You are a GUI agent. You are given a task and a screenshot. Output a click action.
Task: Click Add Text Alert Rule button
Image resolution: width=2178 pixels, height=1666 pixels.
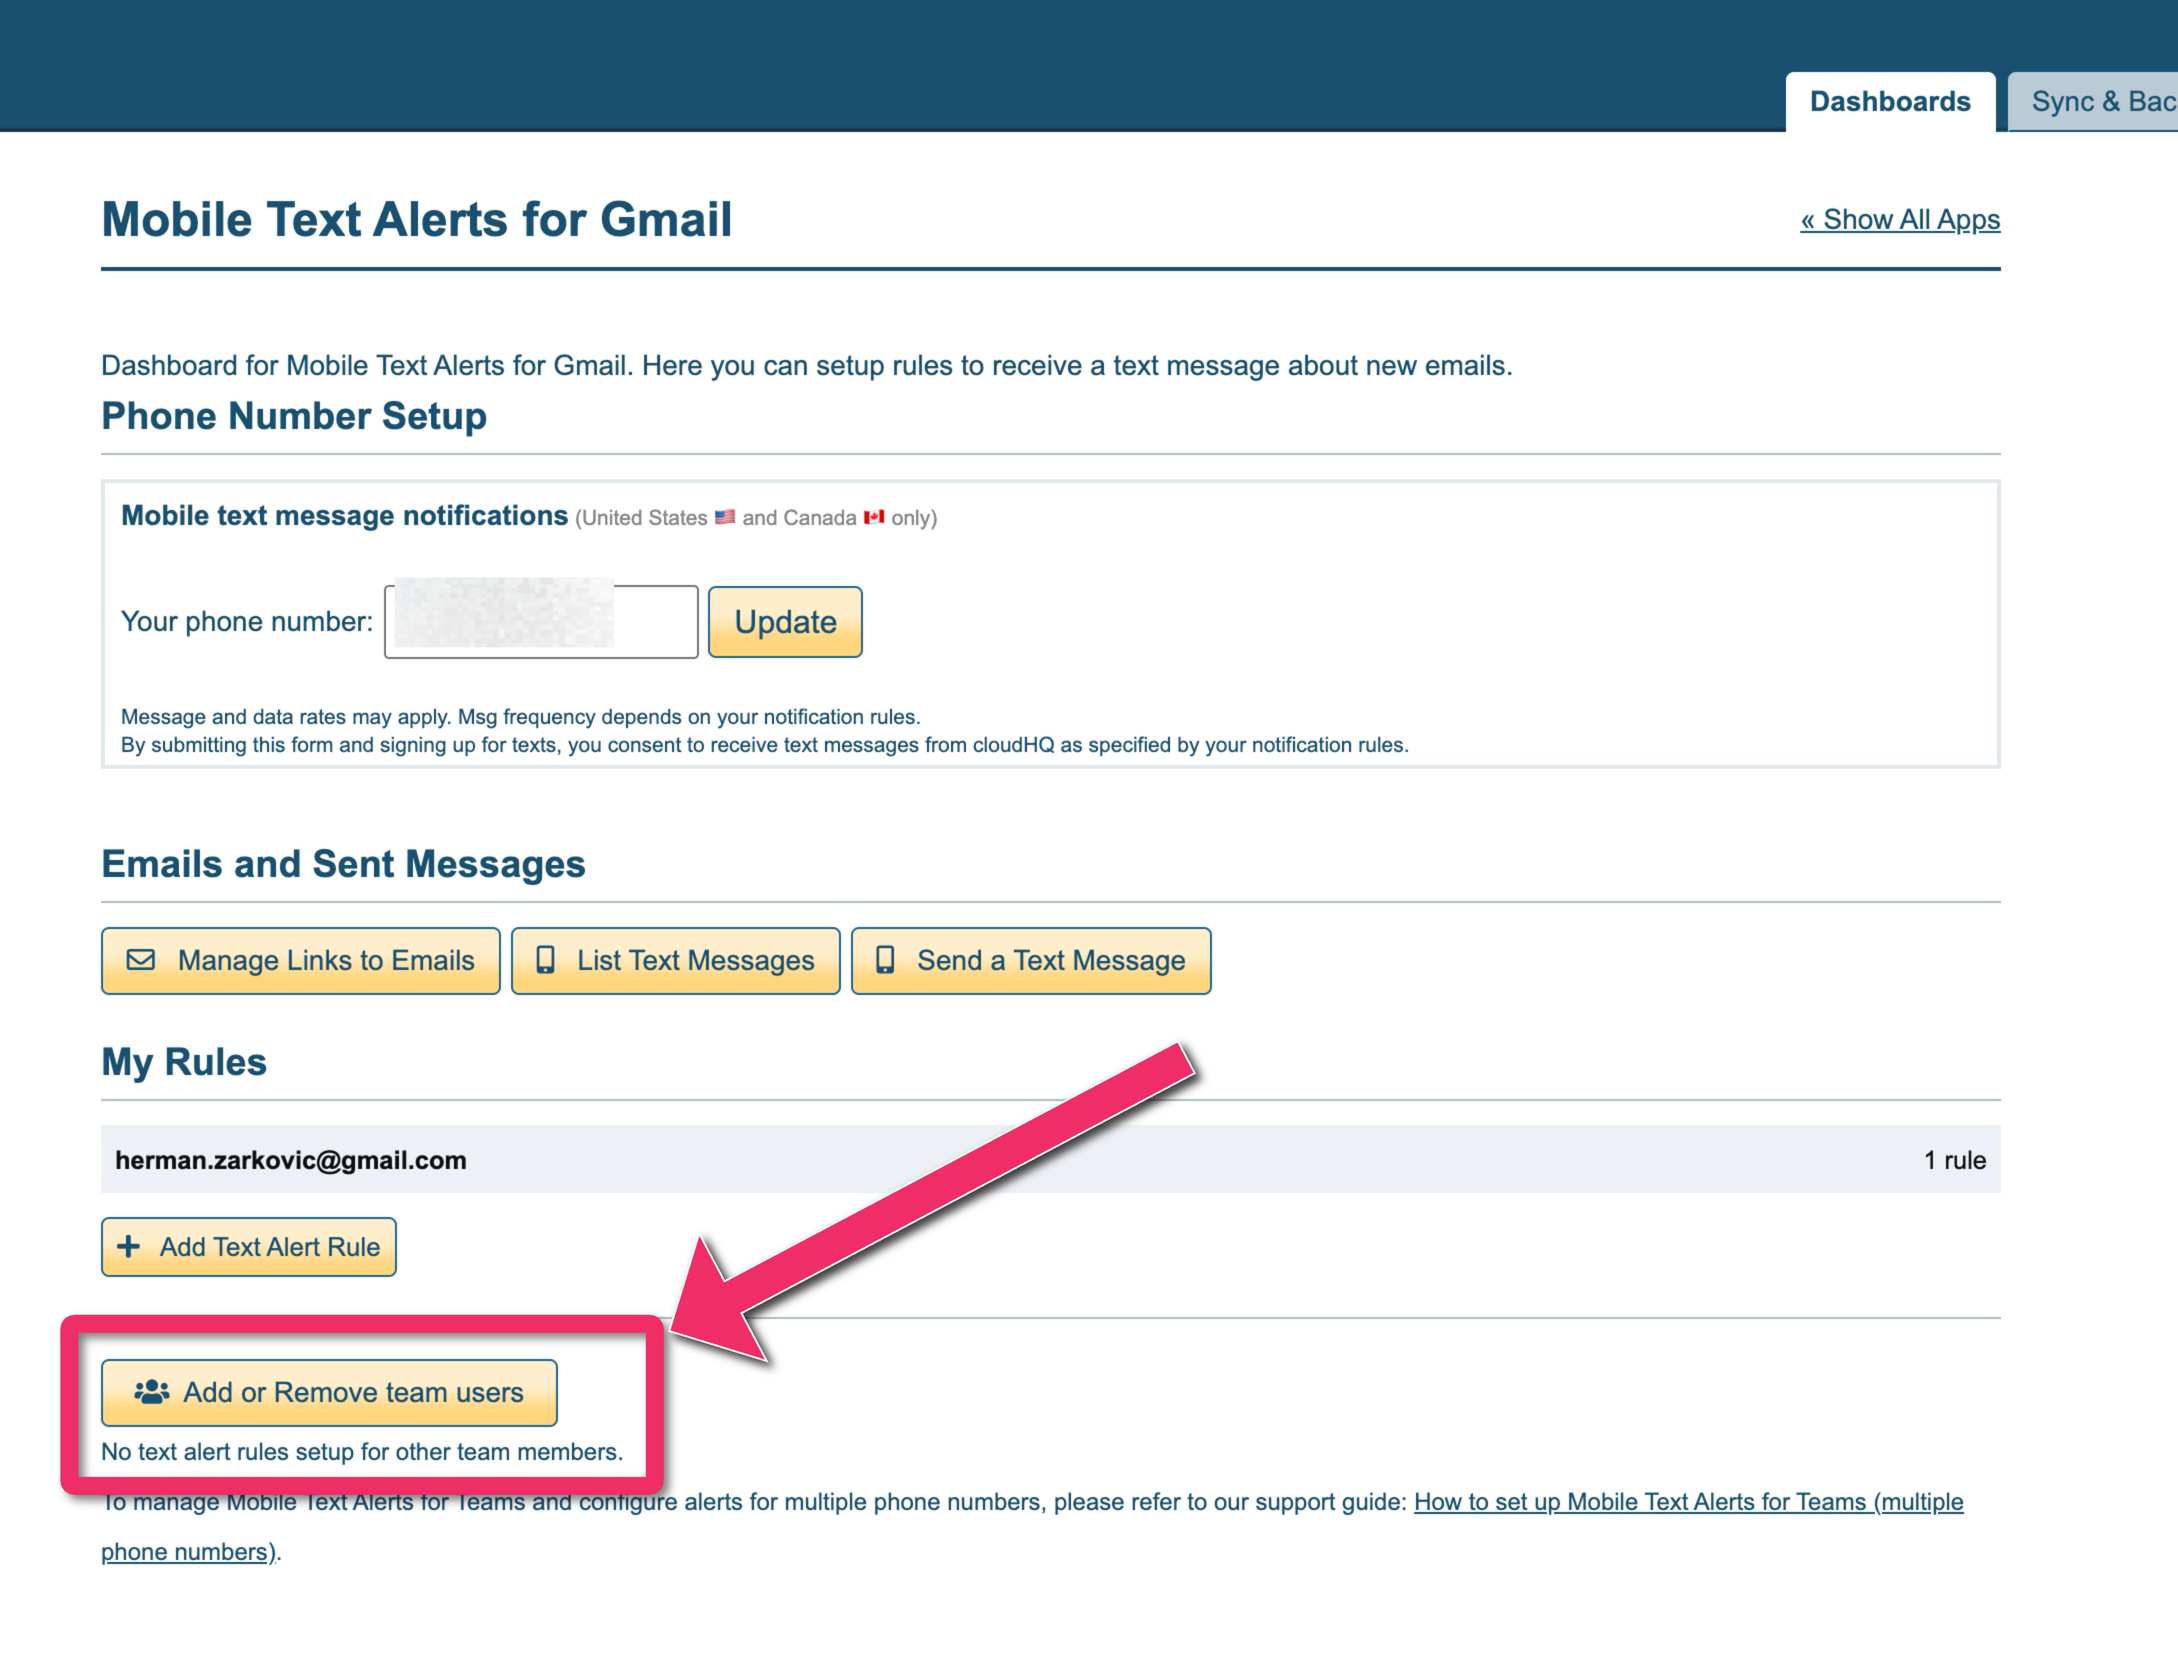[x=249, y=1246]
